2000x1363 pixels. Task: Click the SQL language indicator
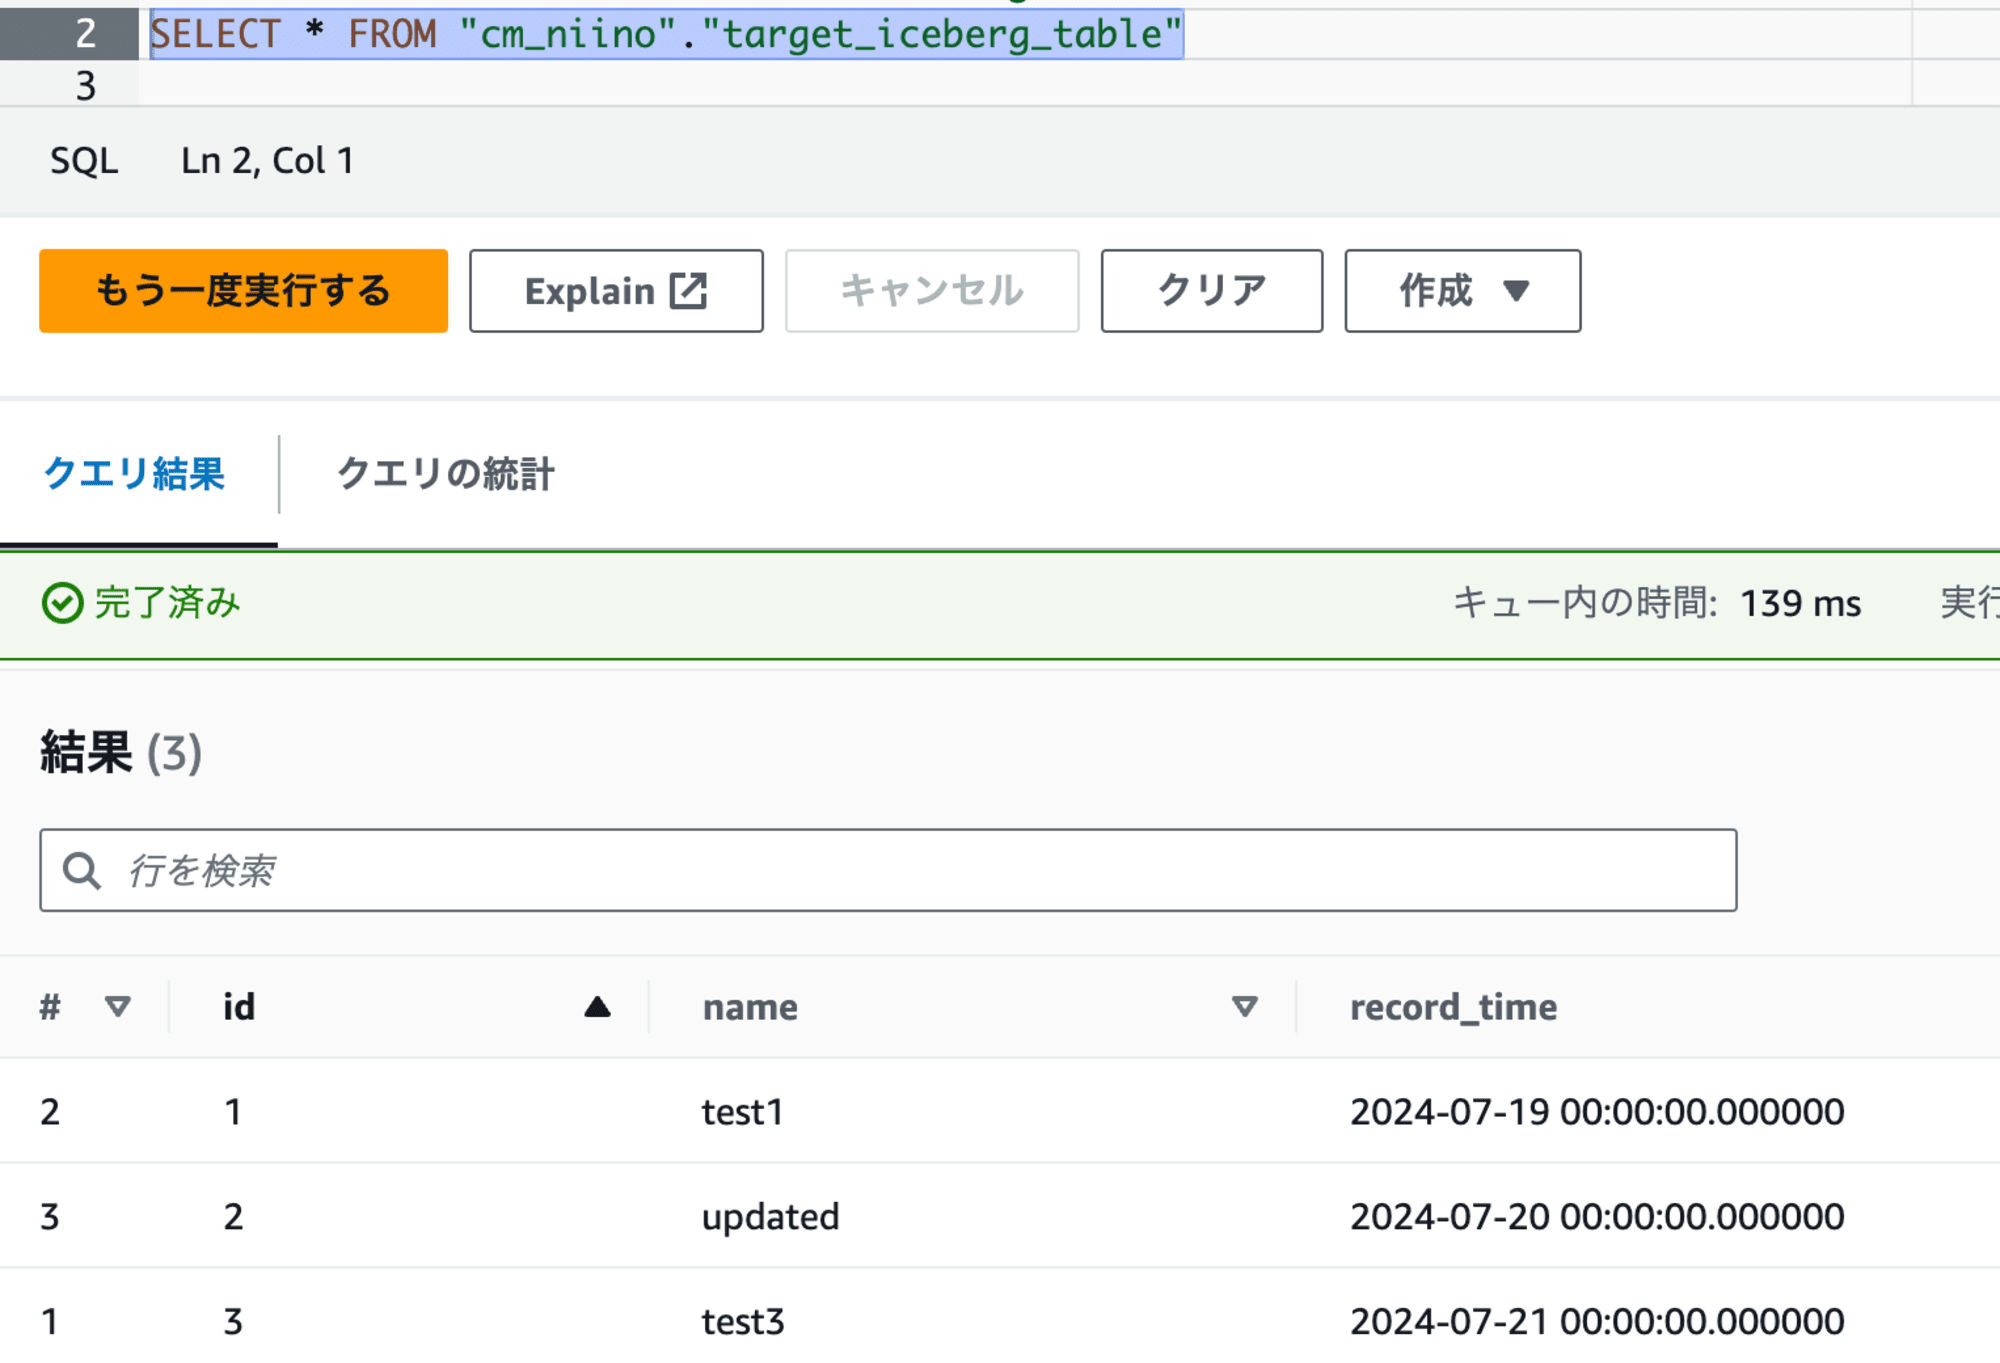[x=84, y=161]
